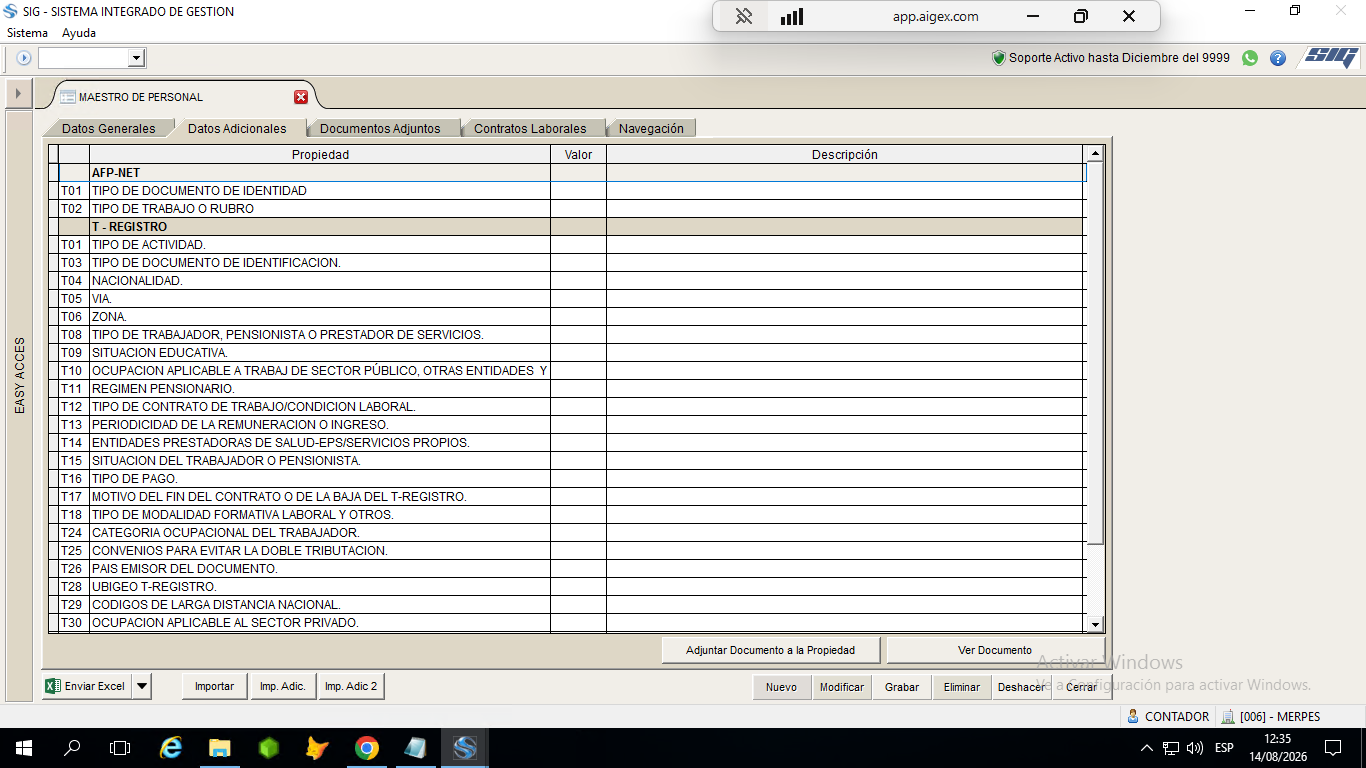The height and width of the screenshot is (768, 1366).
Task: Click the Enviar Excel button
Action: click(87, 686)
